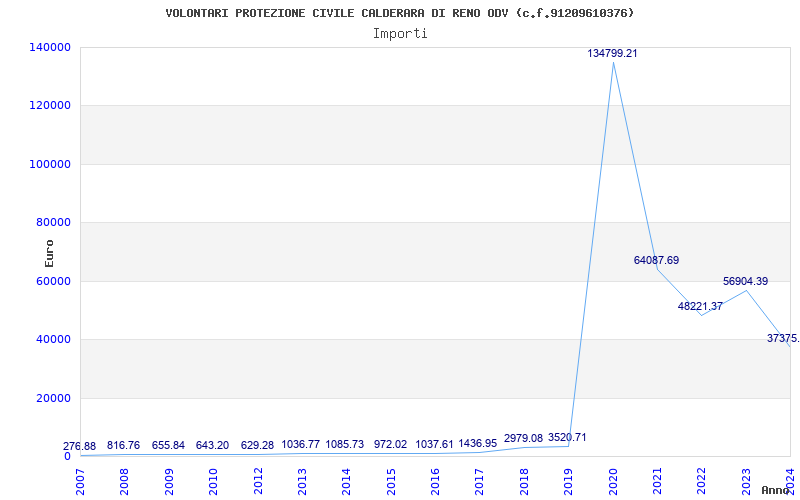This screenshot has height=500, width=800.
Task: Click the 2019 year label
Action: click(568, 482)
